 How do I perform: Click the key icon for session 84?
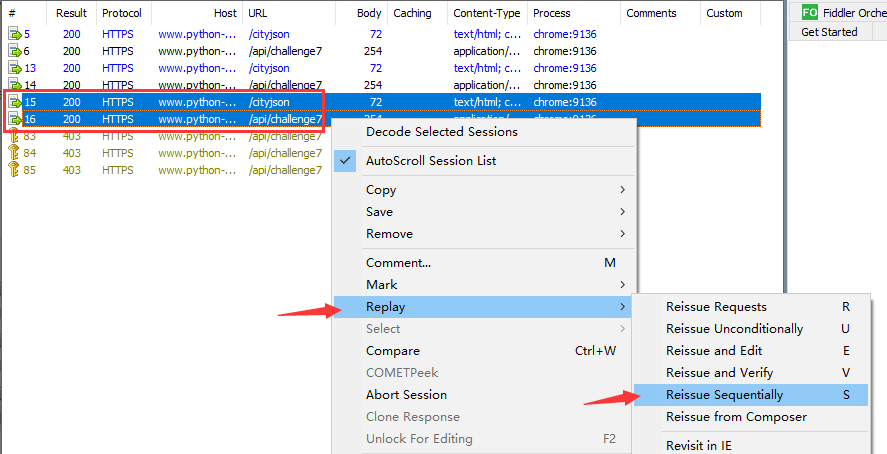point(14,153)
